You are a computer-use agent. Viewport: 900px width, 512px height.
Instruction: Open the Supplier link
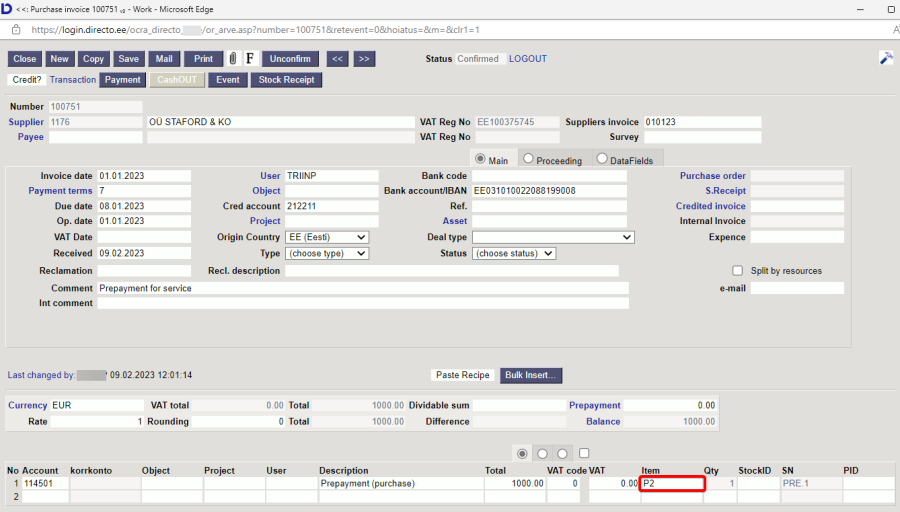click(x=26, y=122)
